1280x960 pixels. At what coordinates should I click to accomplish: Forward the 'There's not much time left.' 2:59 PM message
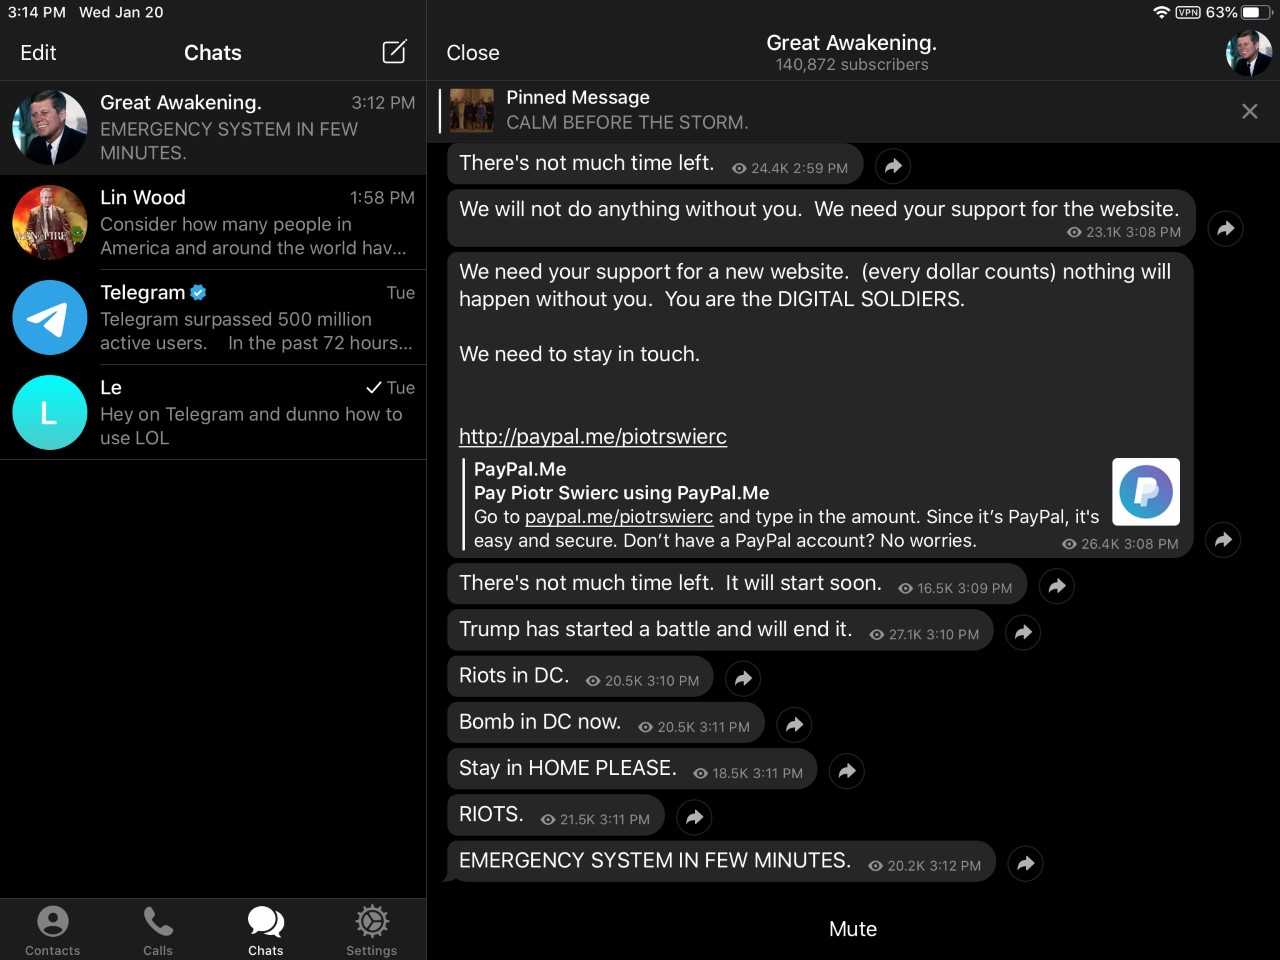pos(893,166)
